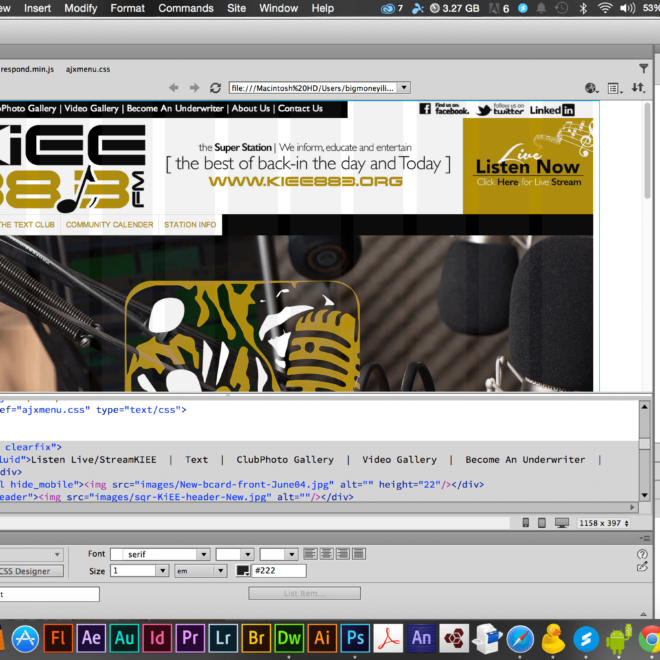Screen dimensions: 660x660
Task: Open Adobe Illustrator in the dock
Action: [321, 637]
